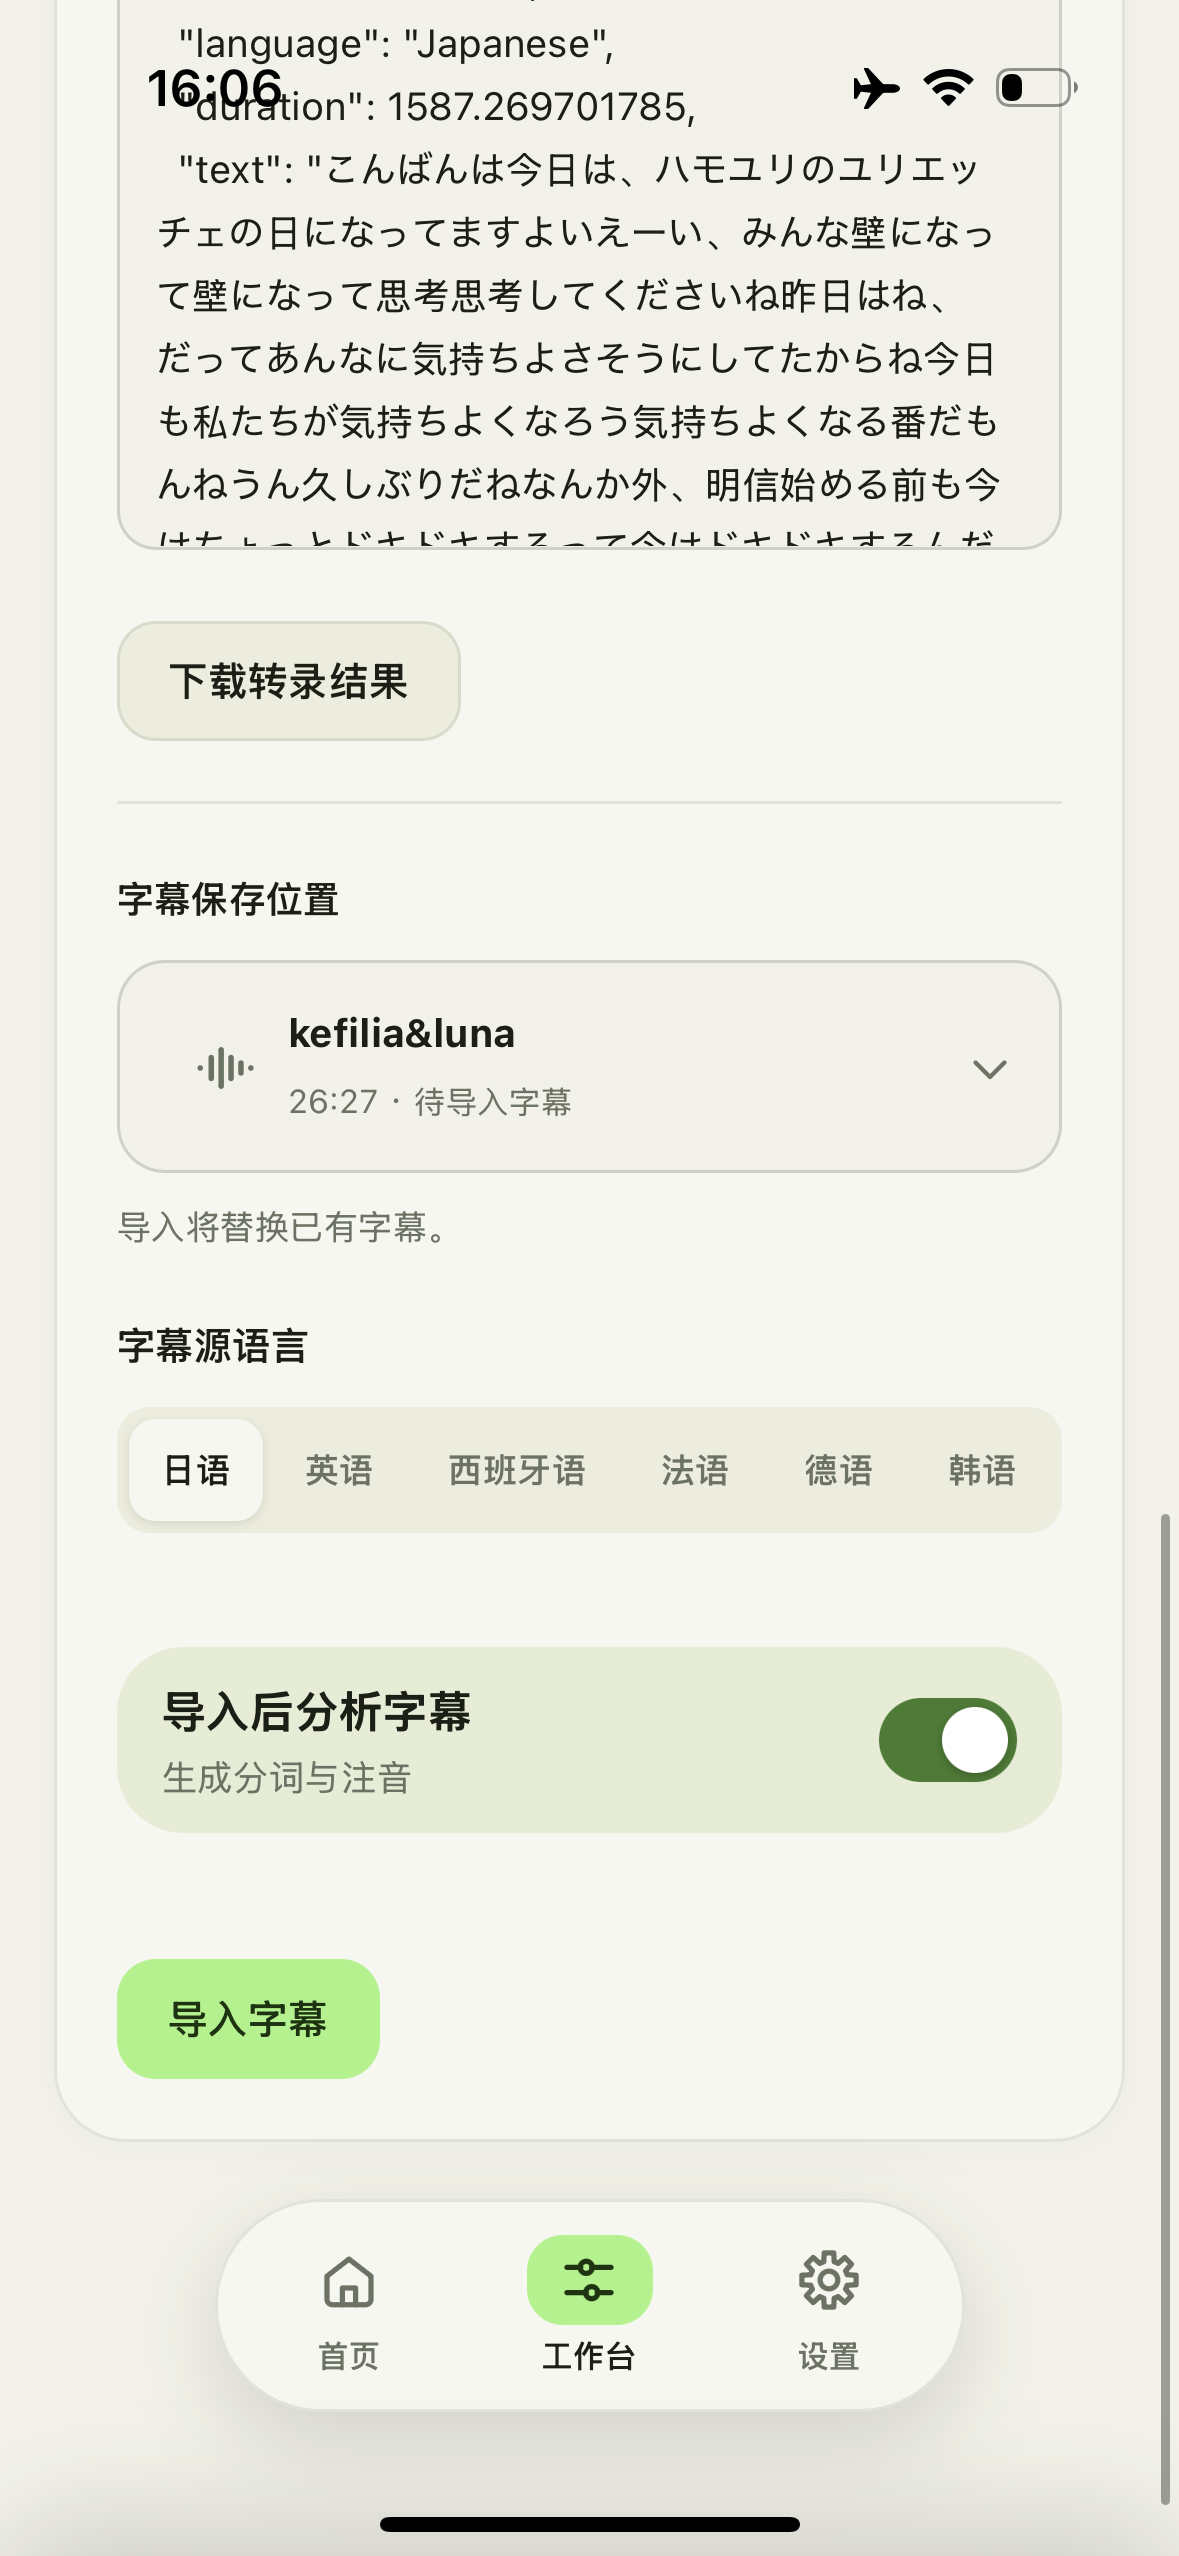
Task: Tap the home house icon
Action: click(348, 2281)
